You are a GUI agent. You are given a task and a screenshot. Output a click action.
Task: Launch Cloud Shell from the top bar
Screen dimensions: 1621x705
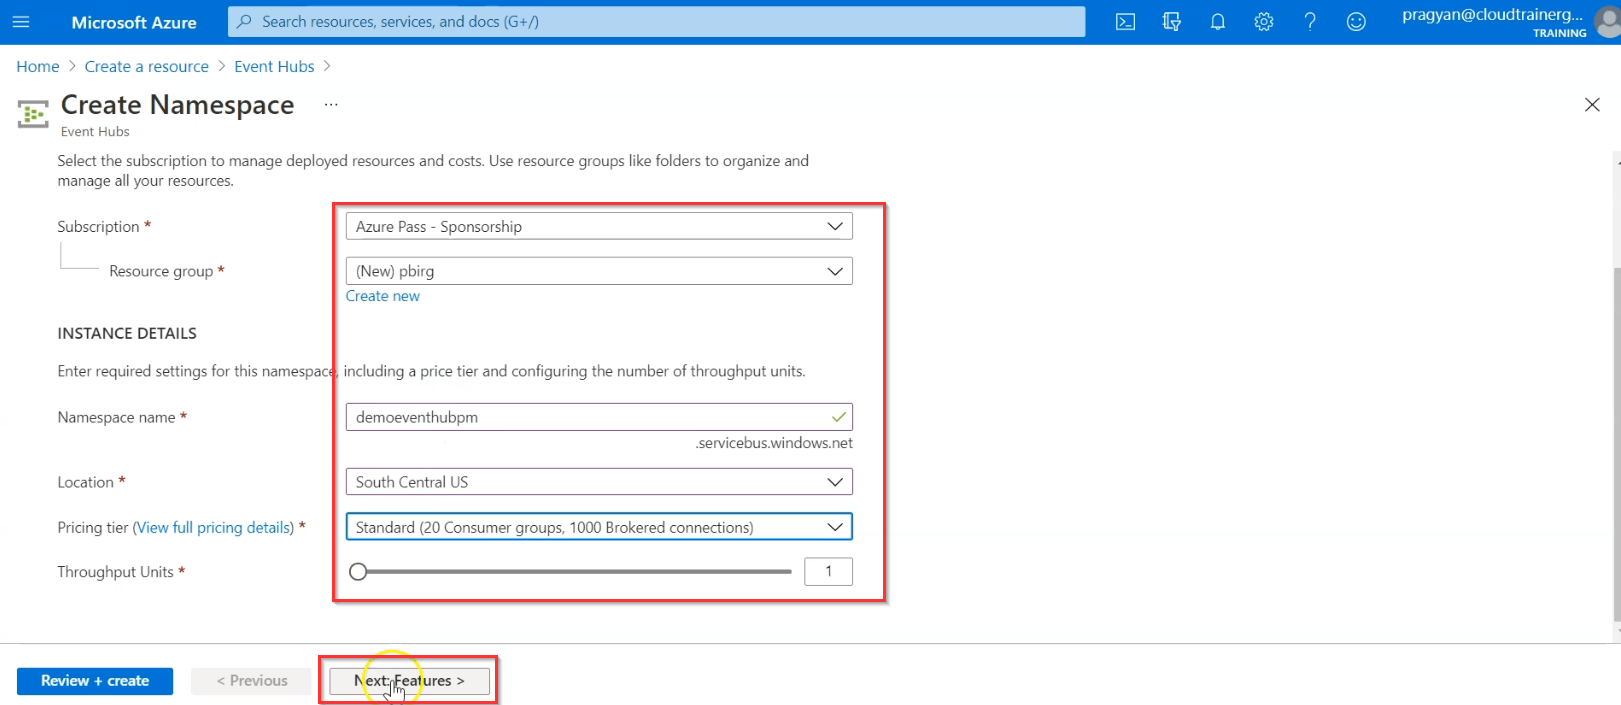(1125, 22)
